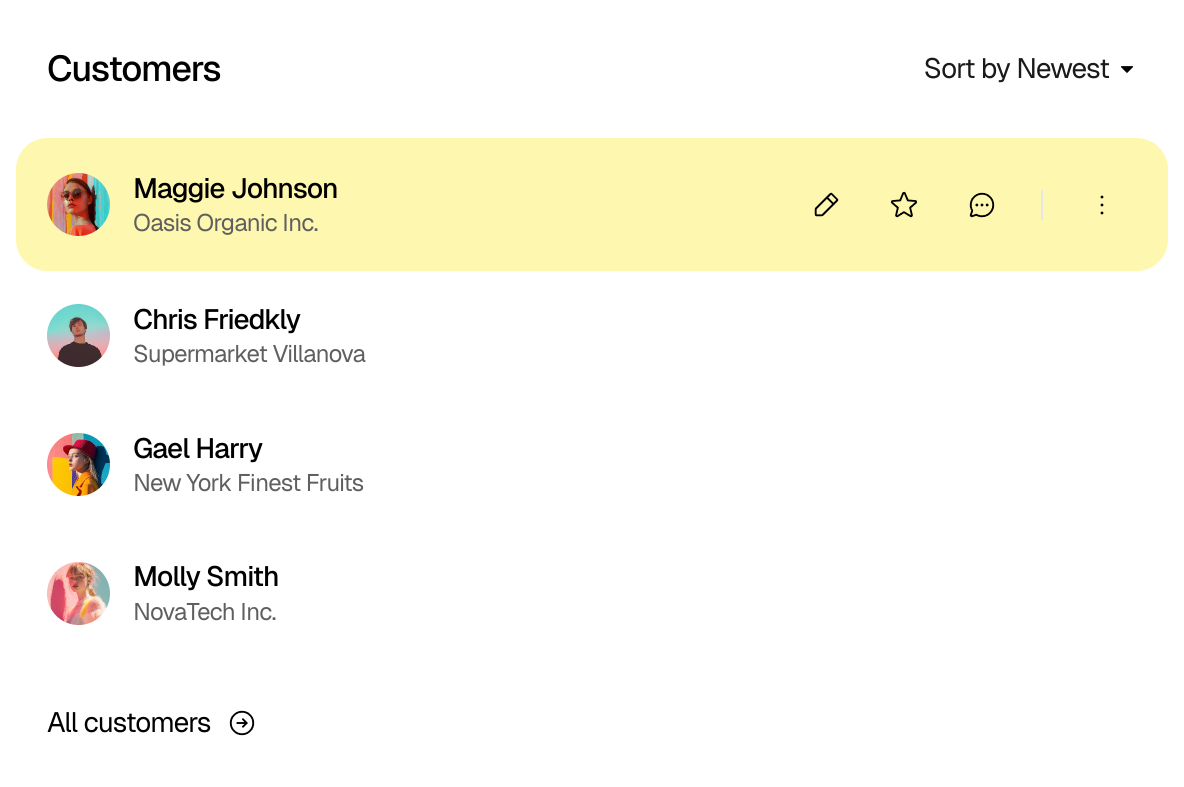
Task: Click the pencil edit icon for Maggie Johnson
Action: (x=825, y=204)
